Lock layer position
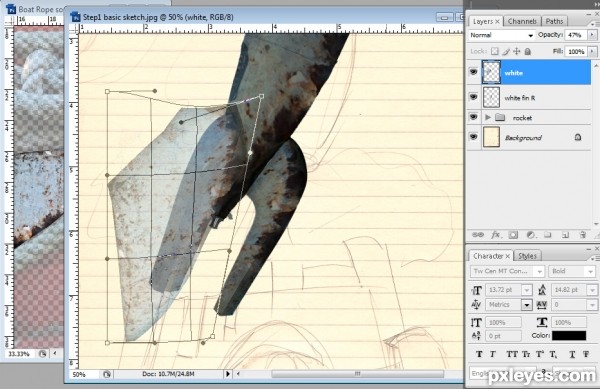 point(517,51)
